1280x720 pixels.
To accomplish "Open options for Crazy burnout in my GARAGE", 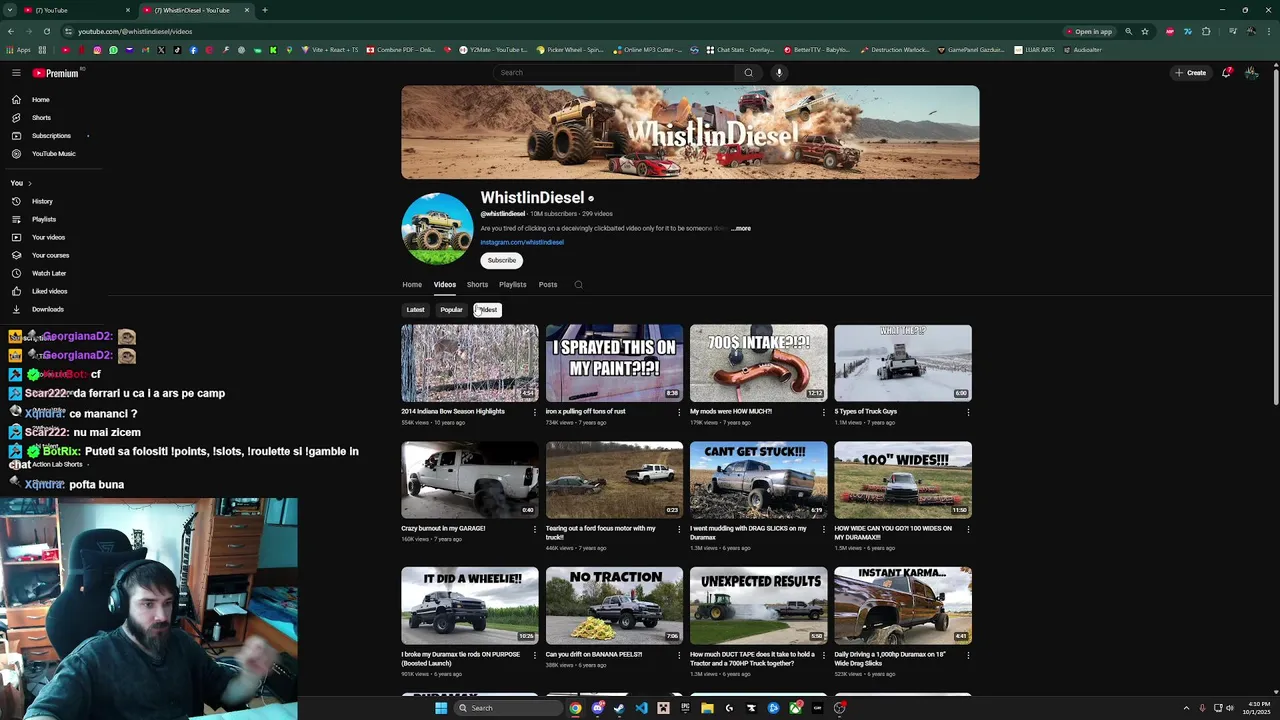I will [534, 529].
